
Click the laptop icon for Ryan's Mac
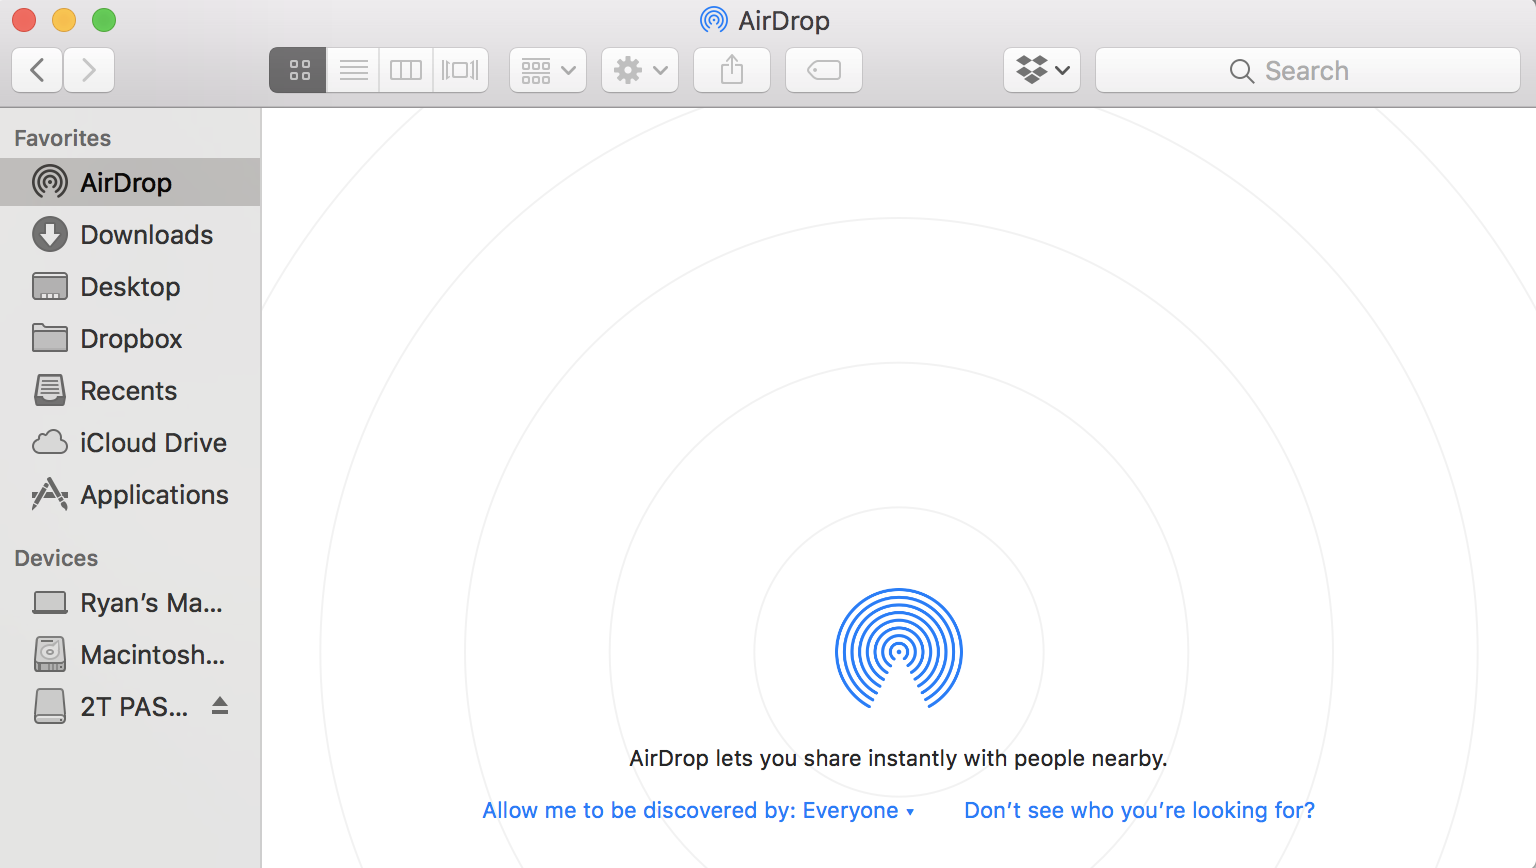click(x=50, y=602)
